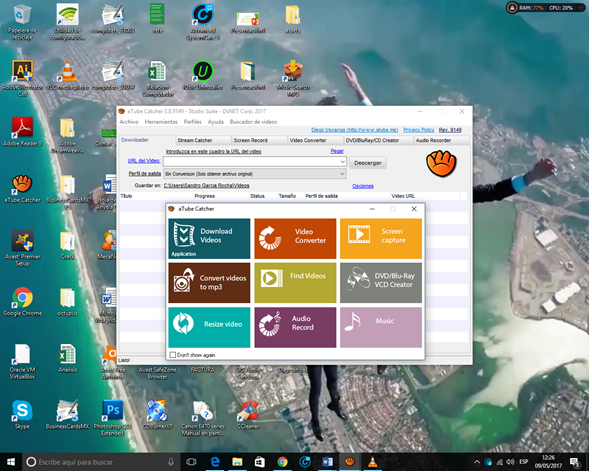Open the Oracle VM VirtualBox desktop icon

click(x=22, y=362)
